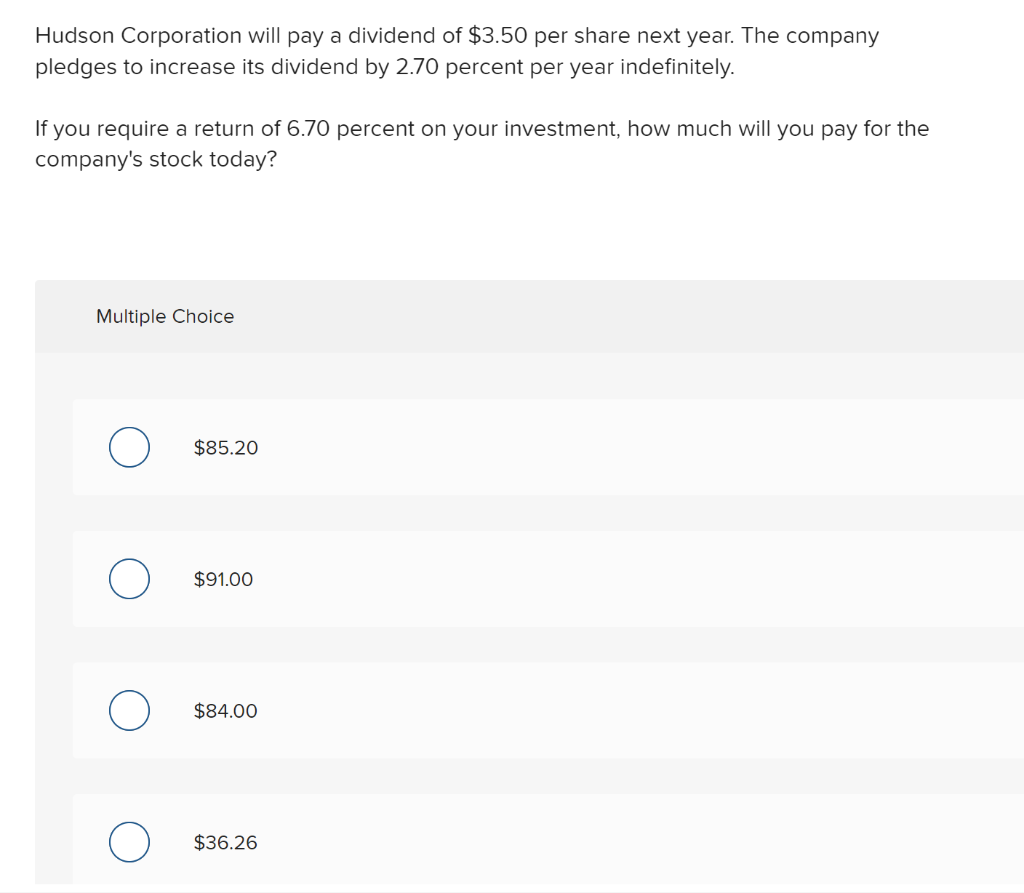Click the $36.26 answer label text
1024x893 pixels.
[226, 842]
